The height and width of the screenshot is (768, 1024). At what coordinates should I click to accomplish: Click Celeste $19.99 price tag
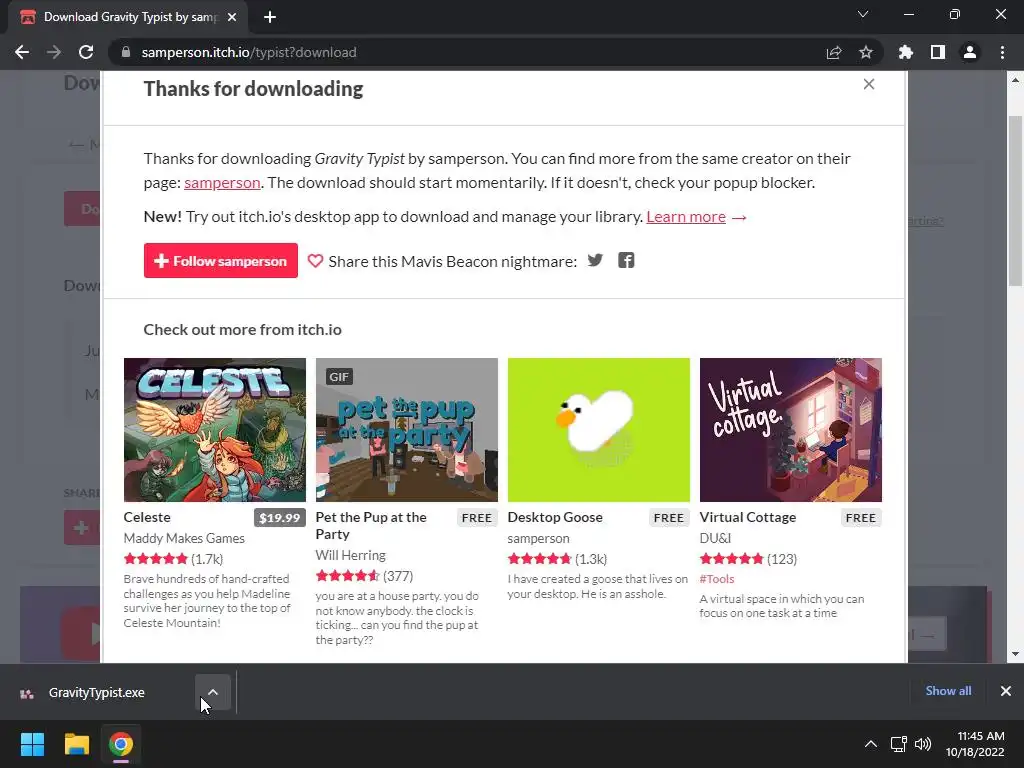280,518
